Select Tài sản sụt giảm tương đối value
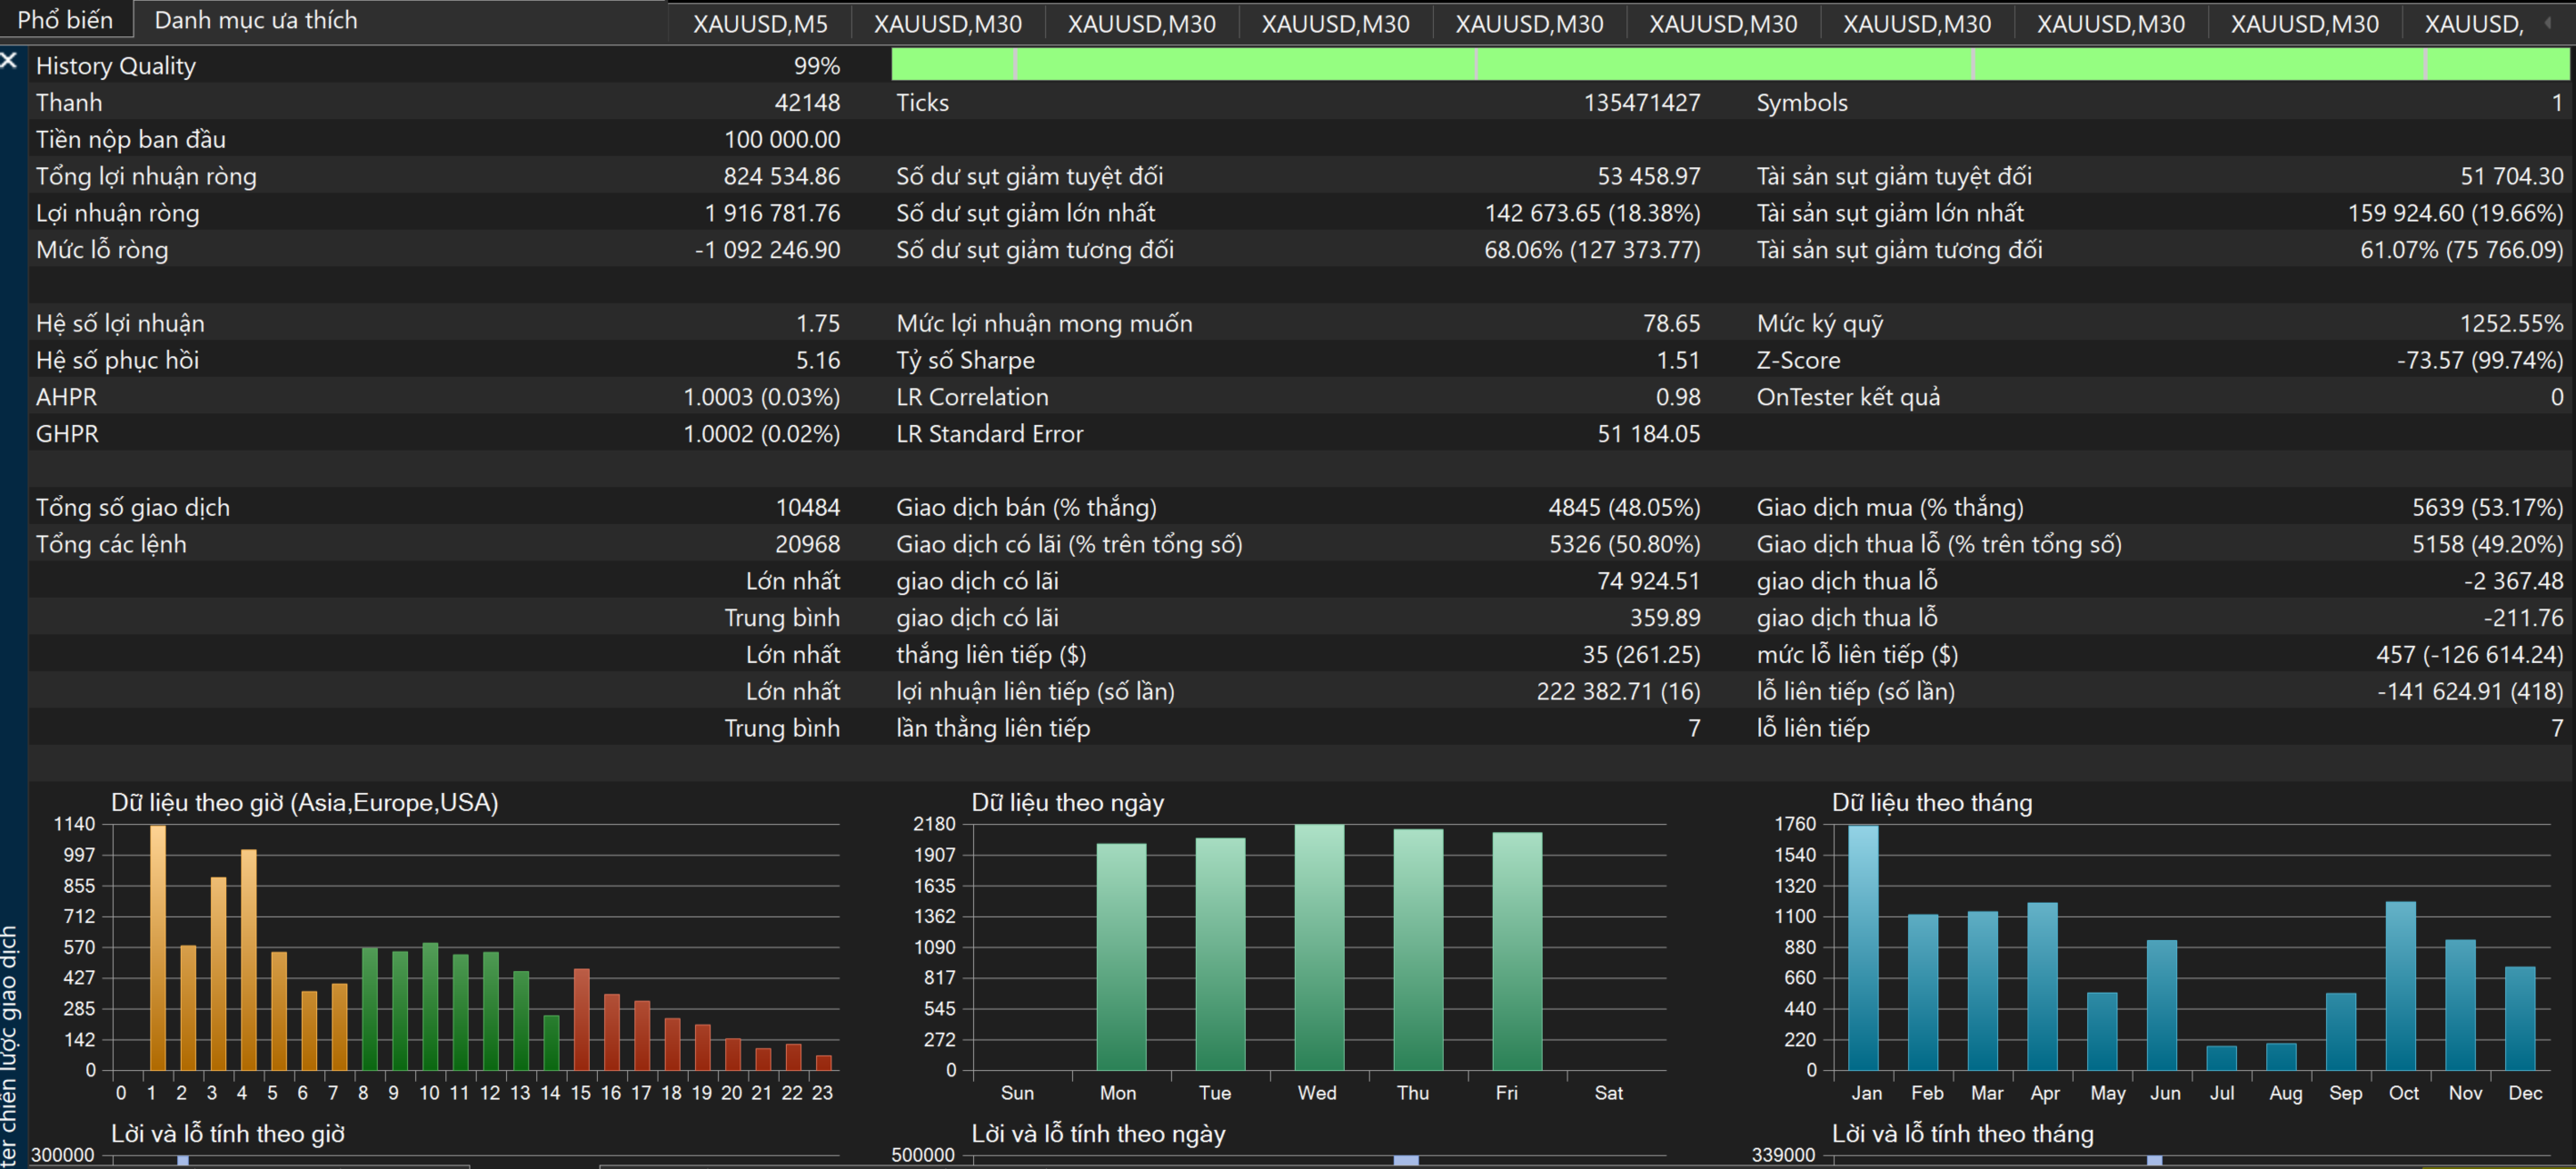Image resolution: width=2576 pixels, height=1169 pixels. (x=2462, y=250)
